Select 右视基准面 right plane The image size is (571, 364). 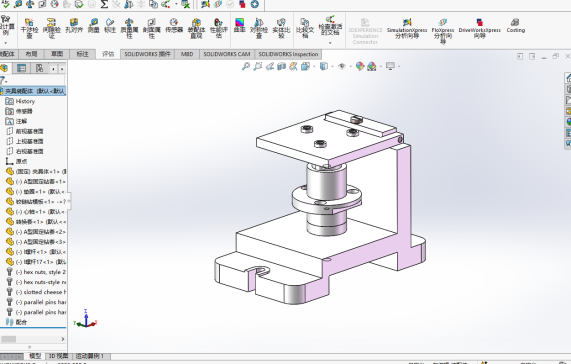point(25,151)
